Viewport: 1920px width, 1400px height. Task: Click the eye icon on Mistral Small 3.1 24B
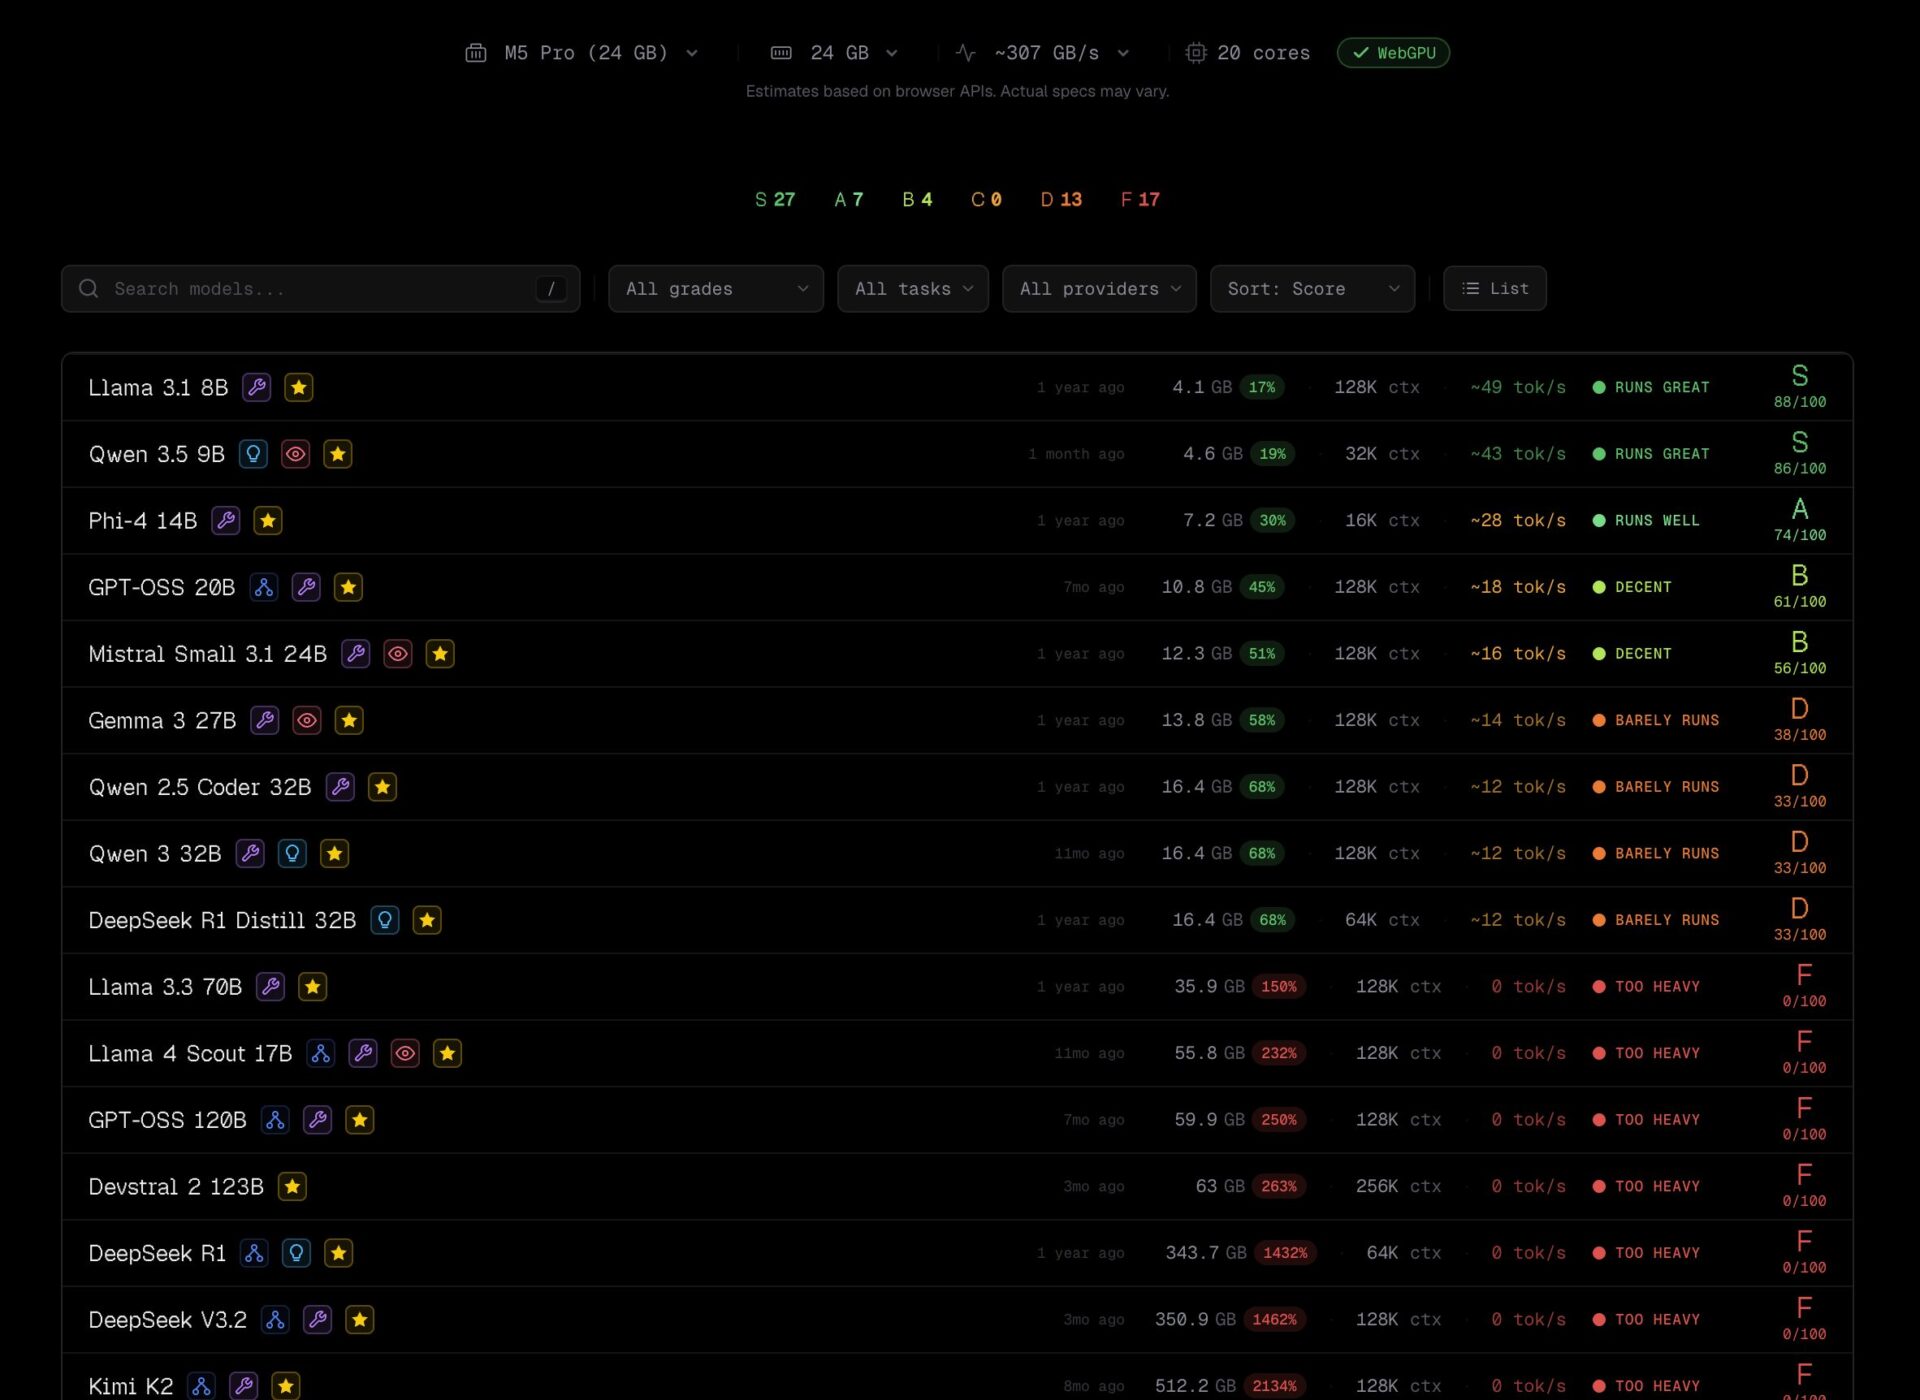[398, 654]
